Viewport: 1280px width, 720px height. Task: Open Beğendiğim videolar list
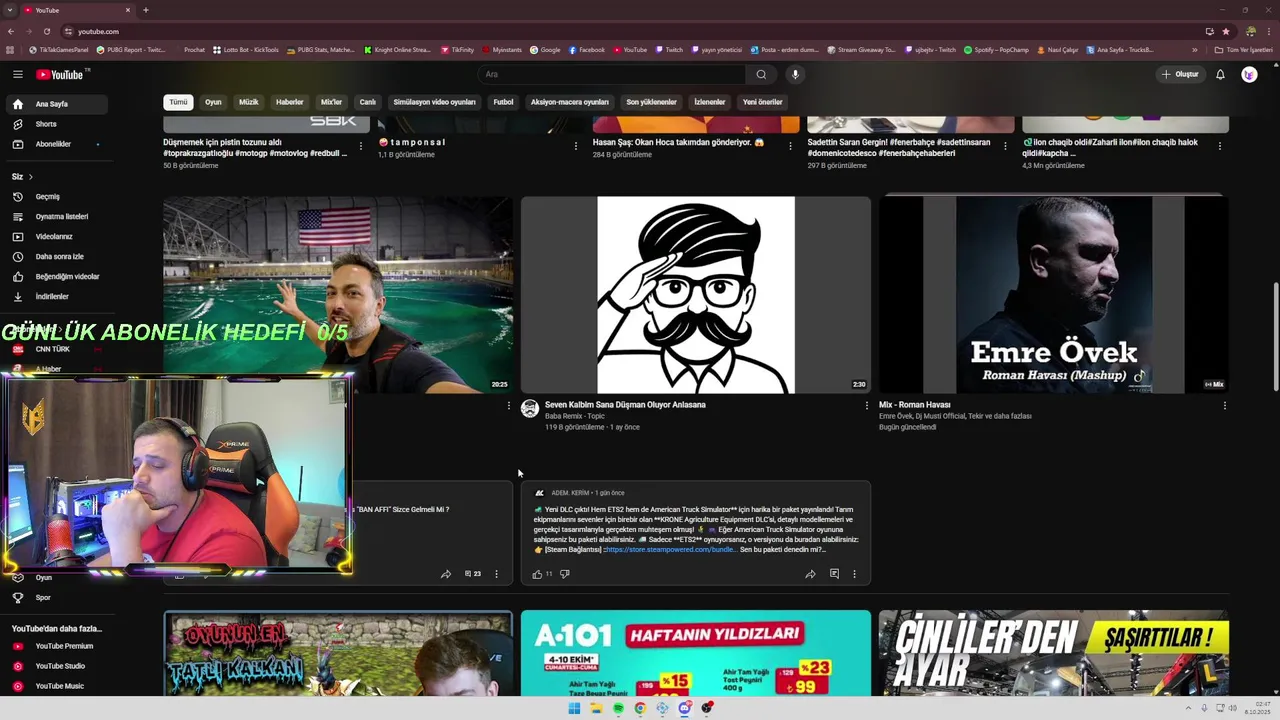[67, 276]
